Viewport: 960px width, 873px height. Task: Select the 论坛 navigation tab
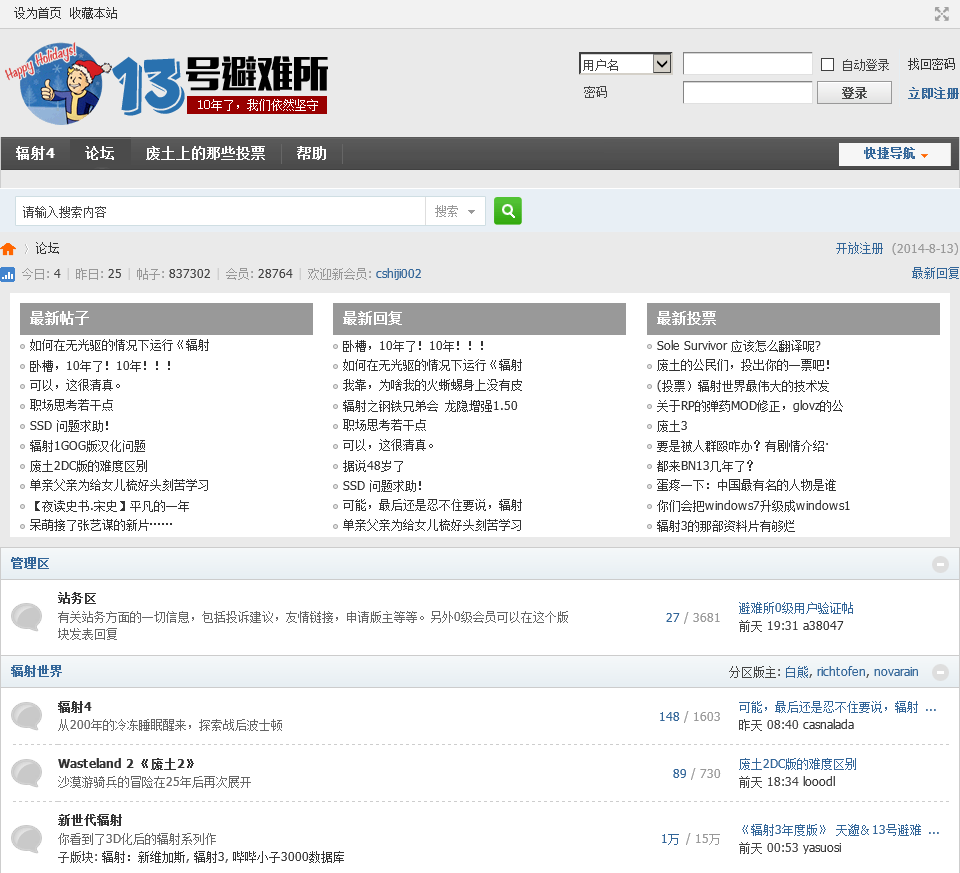pos(100,153)
